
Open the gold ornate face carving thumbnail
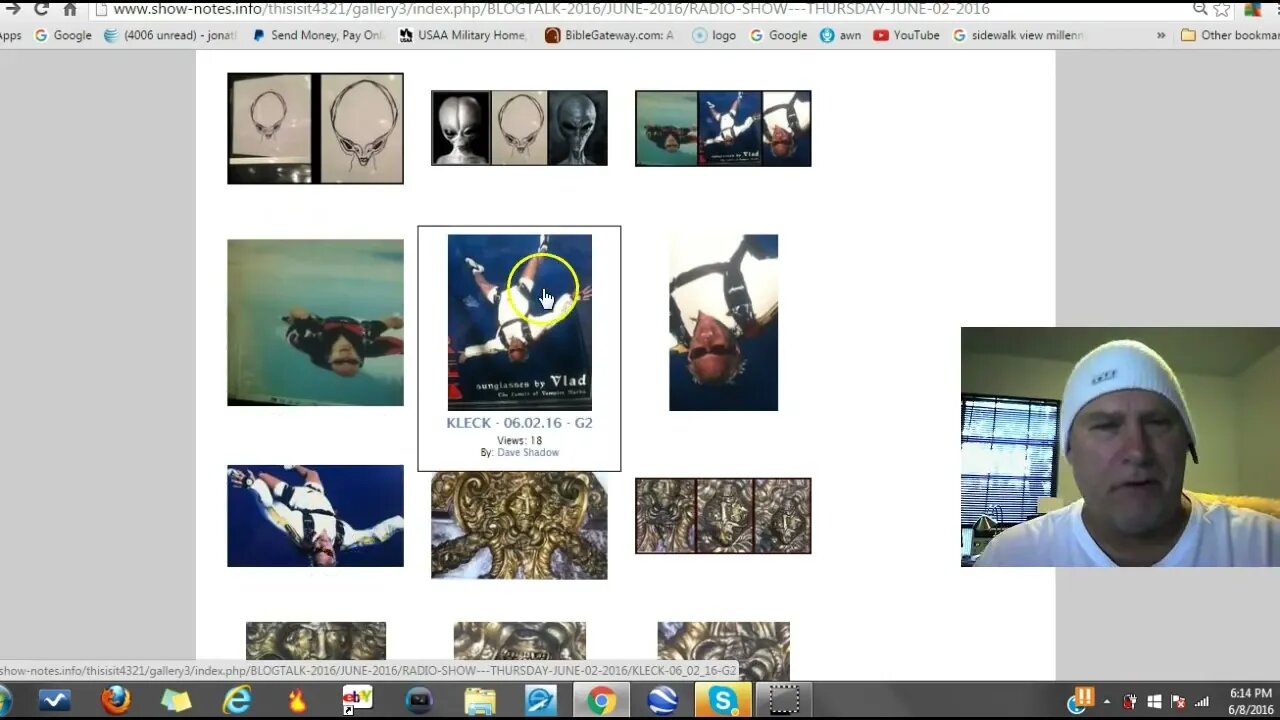tap(519, 525)
